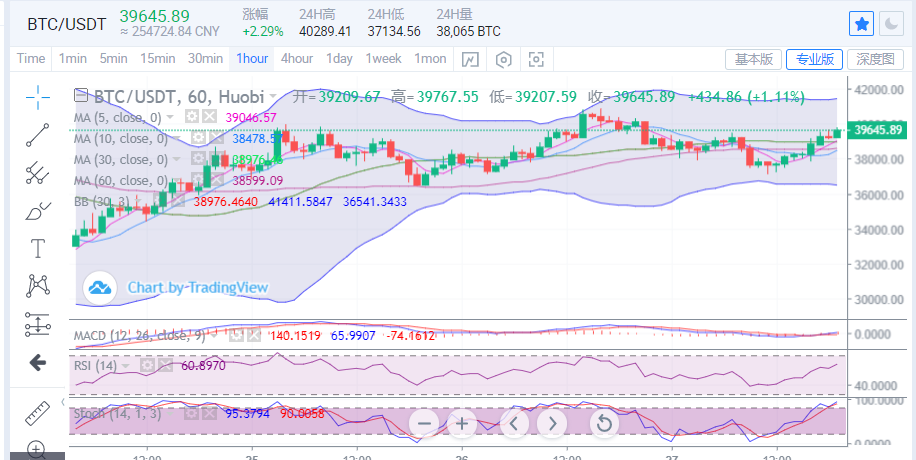Select the 4hour interval
This screenshot has width=916, height=460.
click(297, 59)
